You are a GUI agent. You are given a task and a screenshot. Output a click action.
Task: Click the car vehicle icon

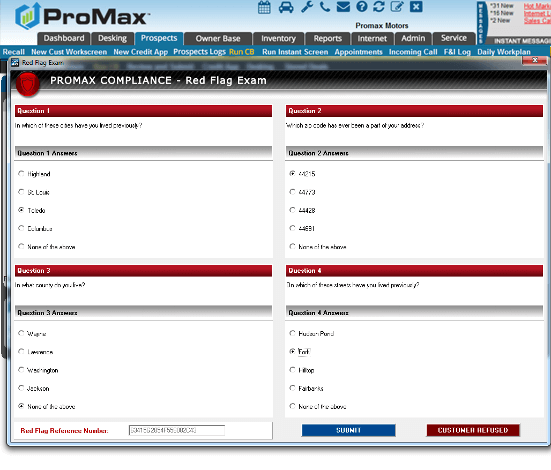click(x=286, y=7)
